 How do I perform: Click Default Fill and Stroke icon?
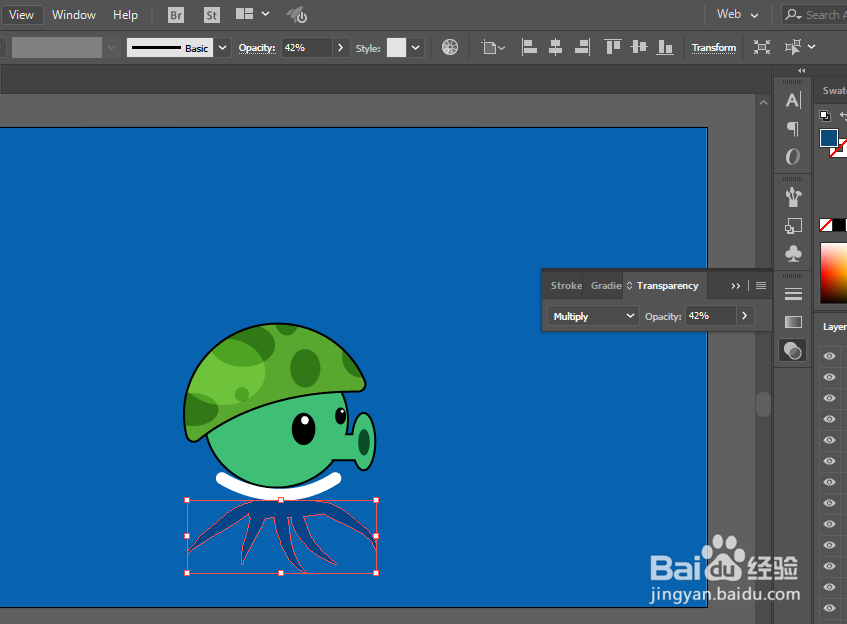coord(824,116)
